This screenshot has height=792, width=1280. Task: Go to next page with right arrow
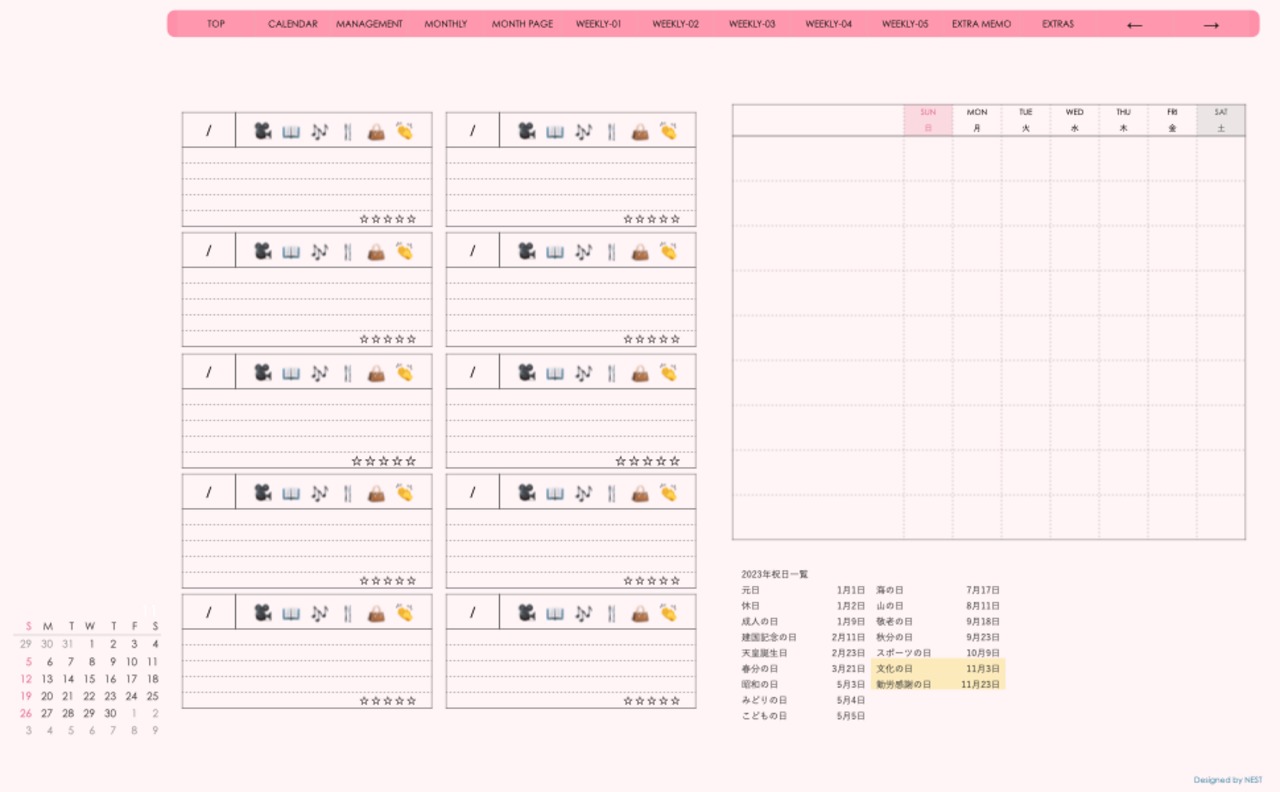1210,25
